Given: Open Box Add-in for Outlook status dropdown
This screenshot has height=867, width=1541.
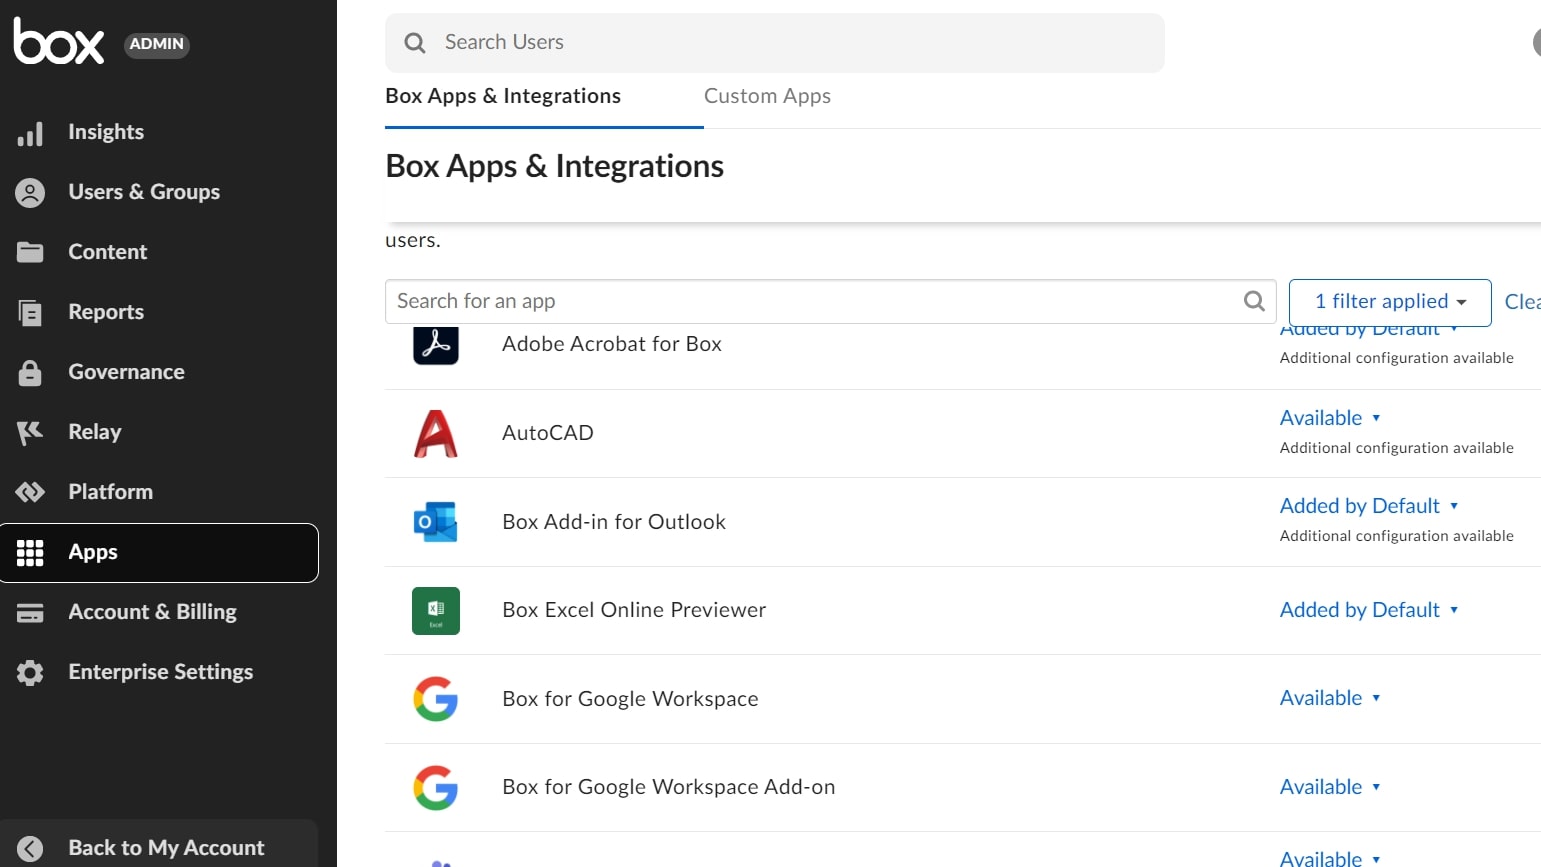Looking at the screenshot, I should tap(1369, 506).
